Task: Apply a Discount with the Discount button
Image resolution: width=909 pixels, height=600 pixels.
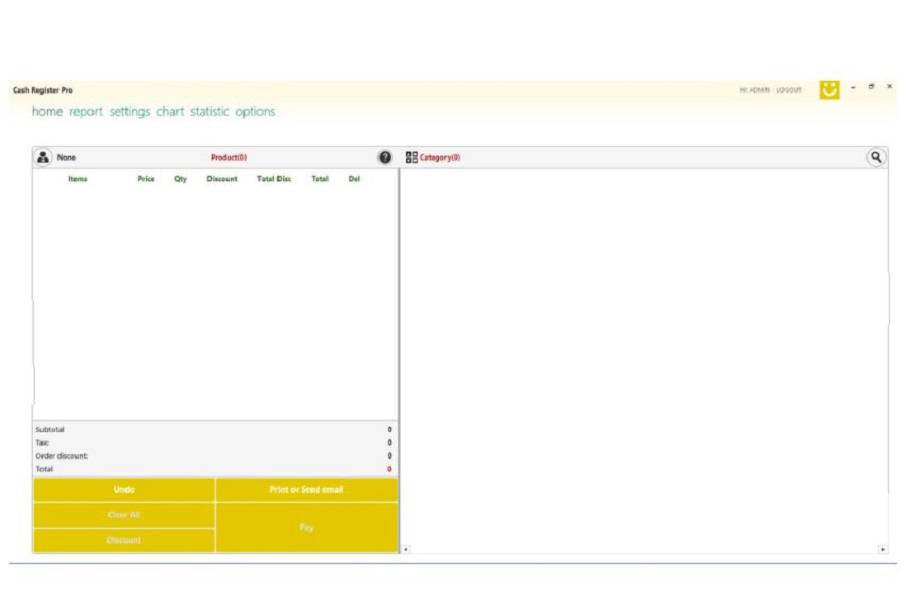Action: 122,541
